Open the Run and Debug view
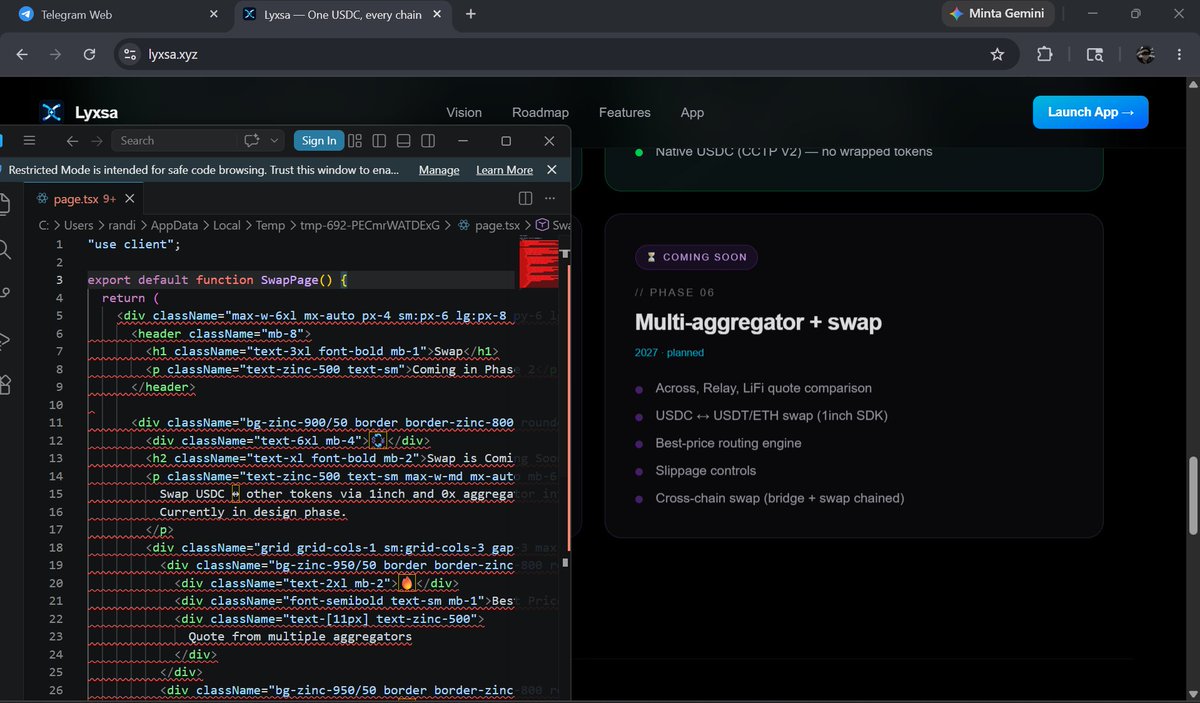The height and width of the screenshot is (703, 1200). click(x=5, y=340)
